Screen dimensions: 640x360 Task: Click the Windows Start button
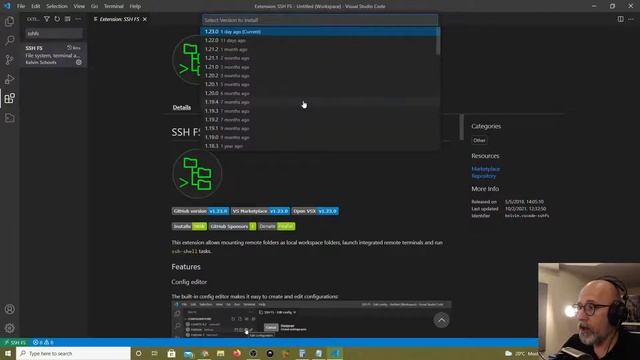click(8, 353)
